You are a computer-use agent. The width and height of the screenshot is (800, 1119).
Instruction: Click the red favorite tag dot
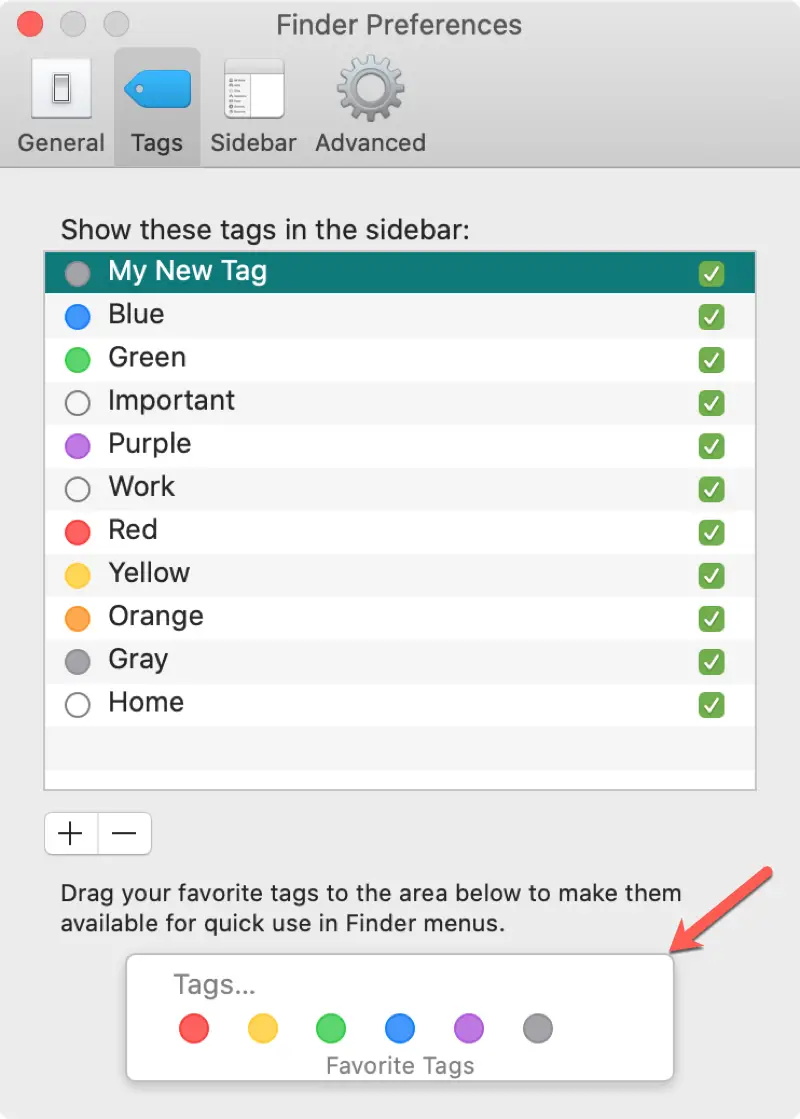click(194, 1028)
